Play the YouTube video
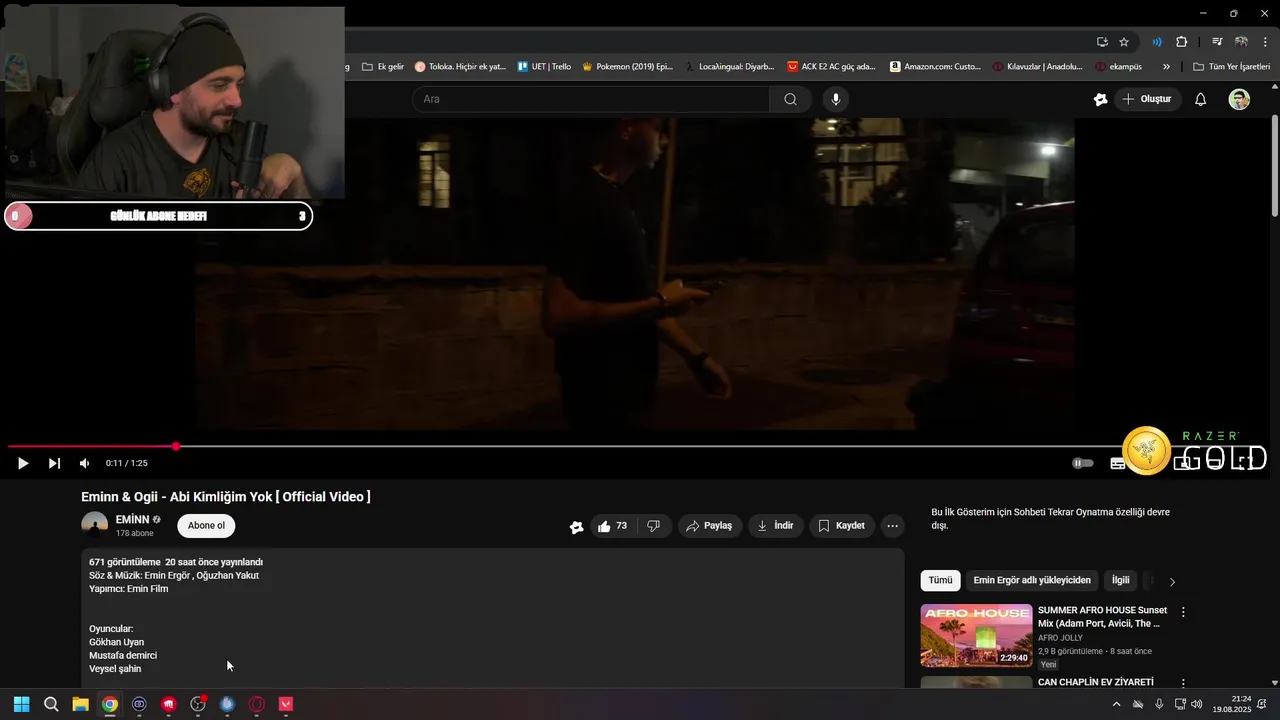Image resolution: width=1280 pixels, height=720 pixels. (23, 463)
